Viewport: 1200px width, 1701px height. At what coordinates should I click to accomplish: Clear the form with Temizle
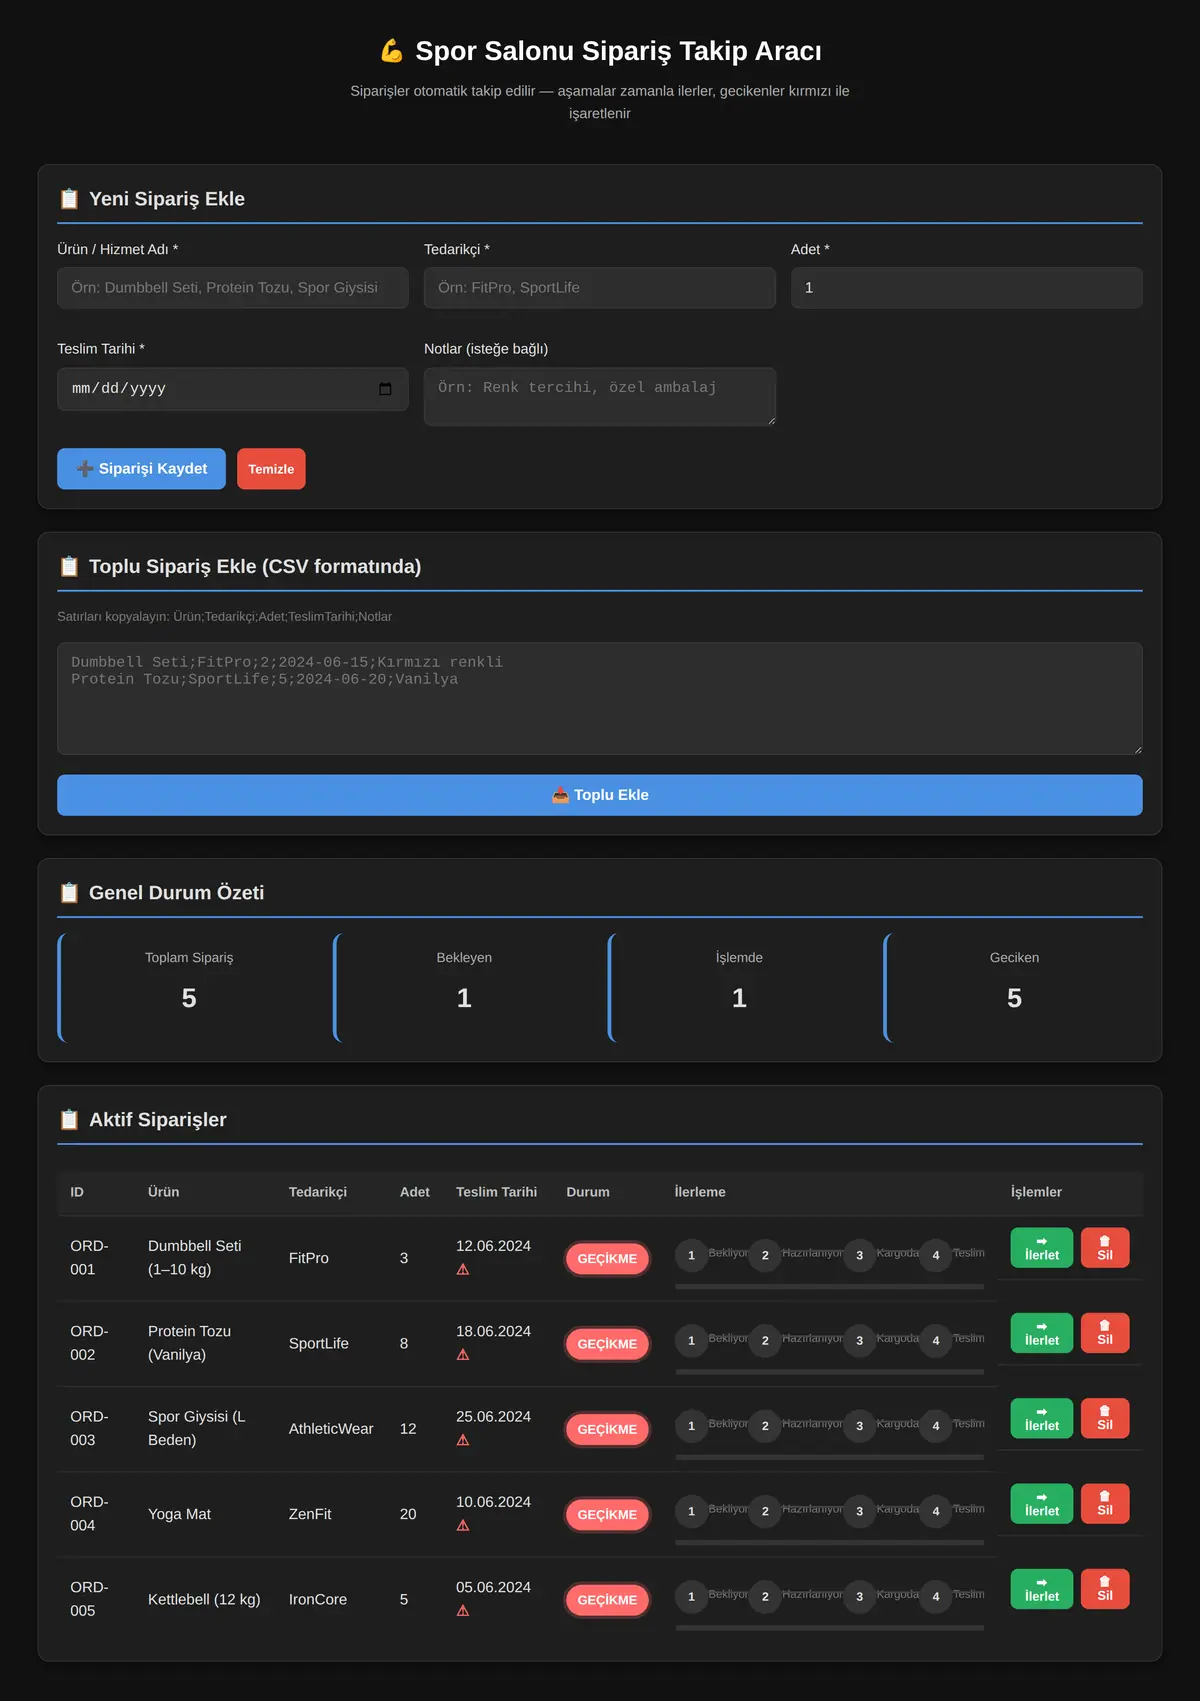click(271, 469)
